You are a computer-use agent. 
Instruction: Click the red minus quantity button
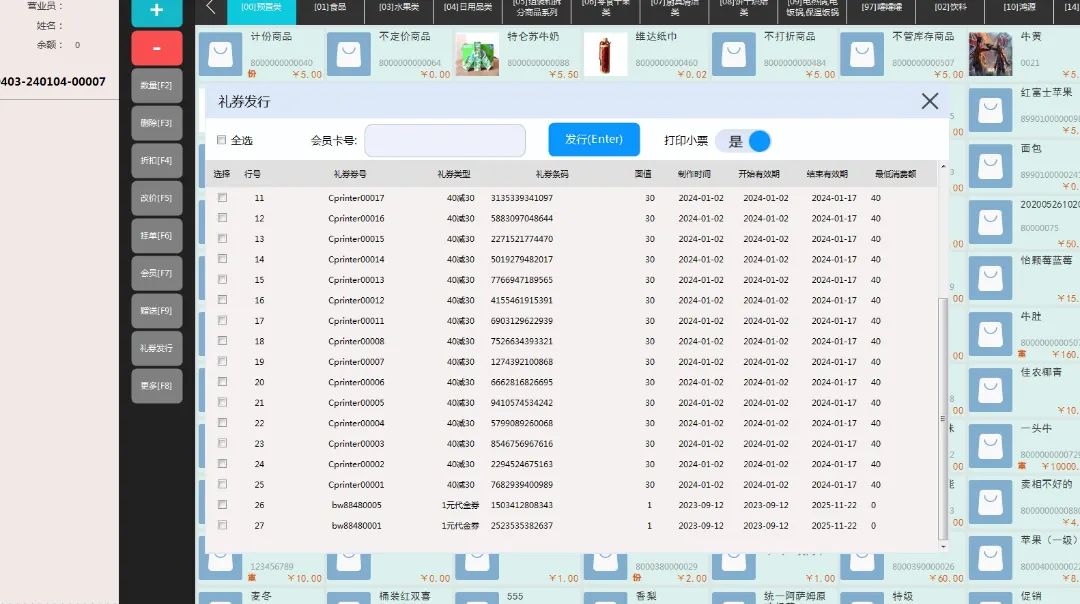click(156, 48)
